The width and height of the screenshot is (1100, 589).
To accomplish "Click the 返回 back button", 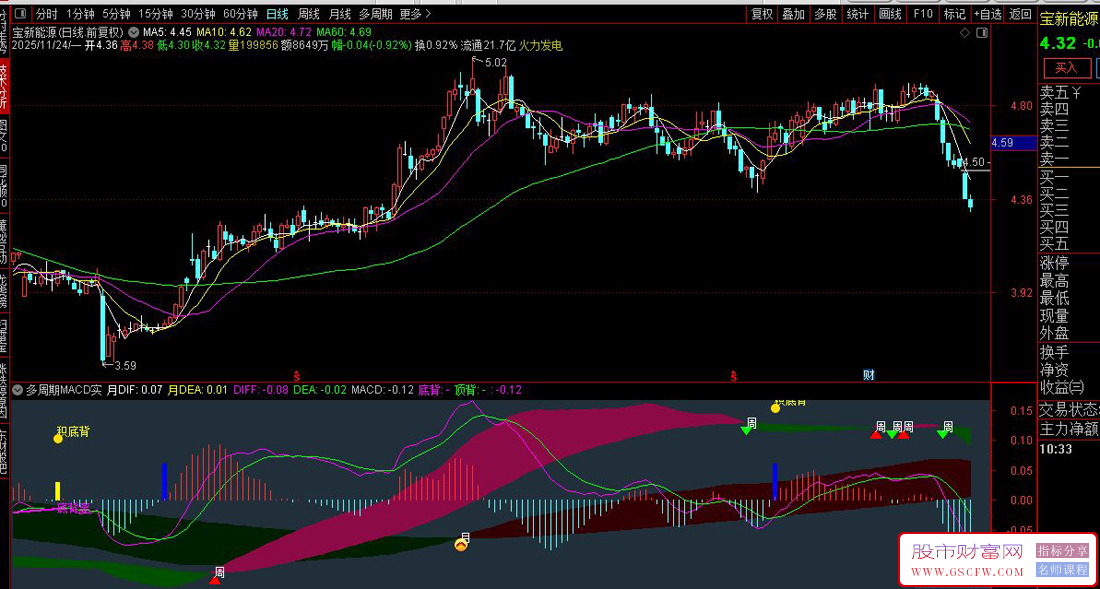I will tap(1020, 14).
